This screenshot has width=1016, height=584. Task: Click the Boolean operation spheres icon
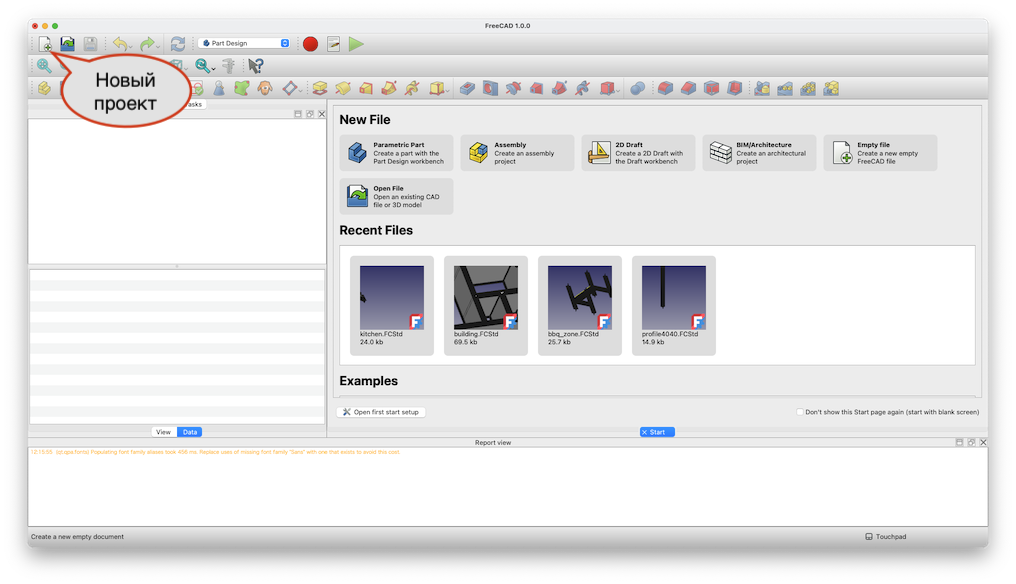coord(638,88)
